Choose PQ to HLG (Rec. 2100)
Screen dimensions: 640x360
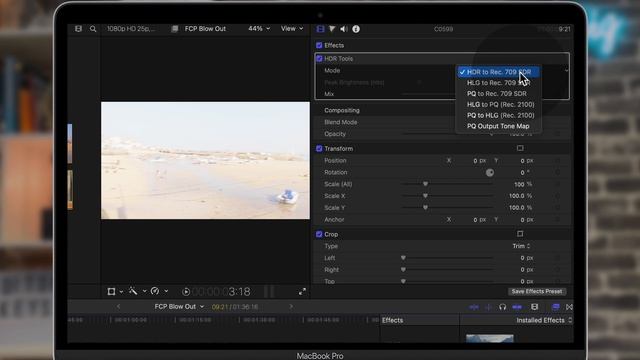(499, 116)
